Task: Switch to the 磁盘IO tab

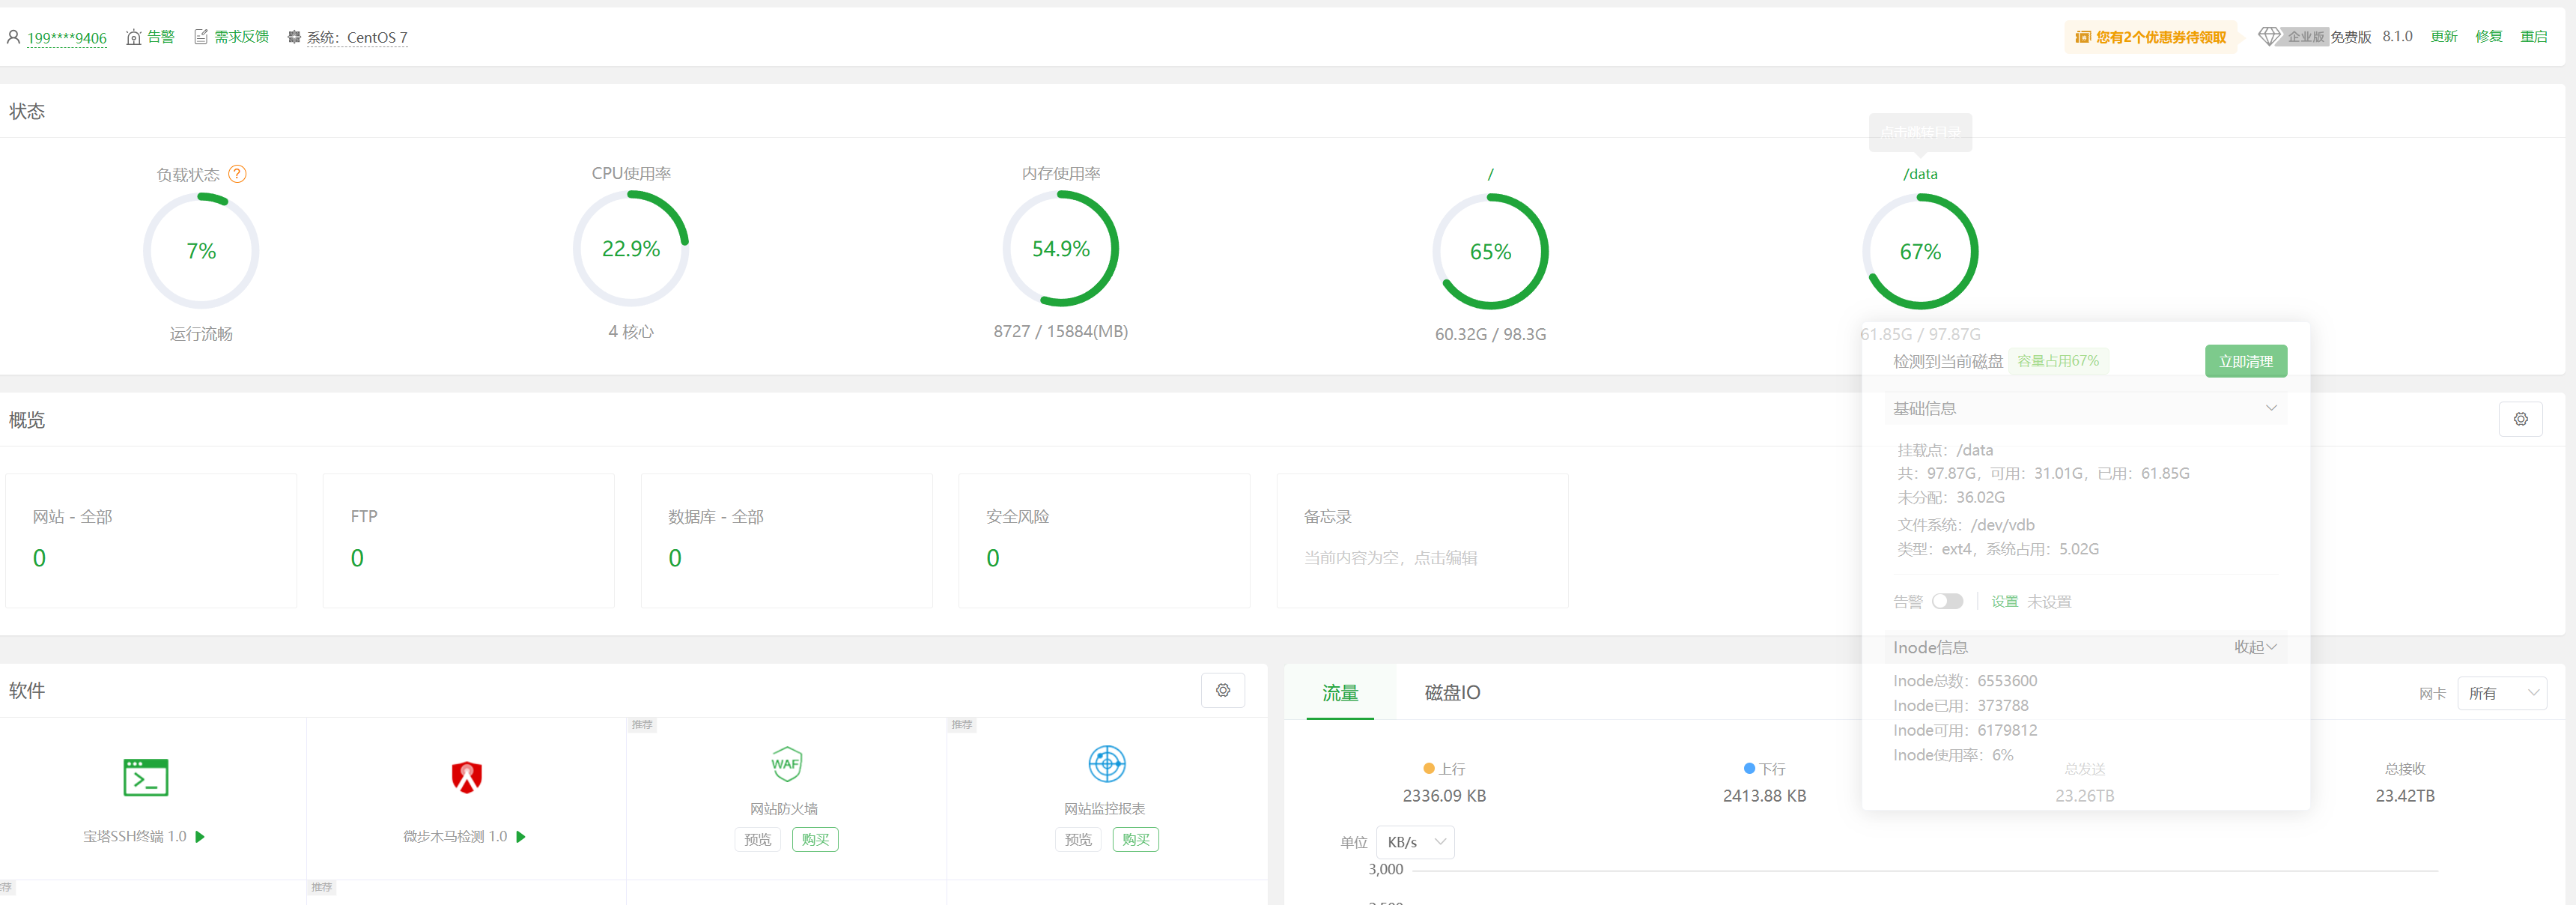Action: tap(1452, 693)
